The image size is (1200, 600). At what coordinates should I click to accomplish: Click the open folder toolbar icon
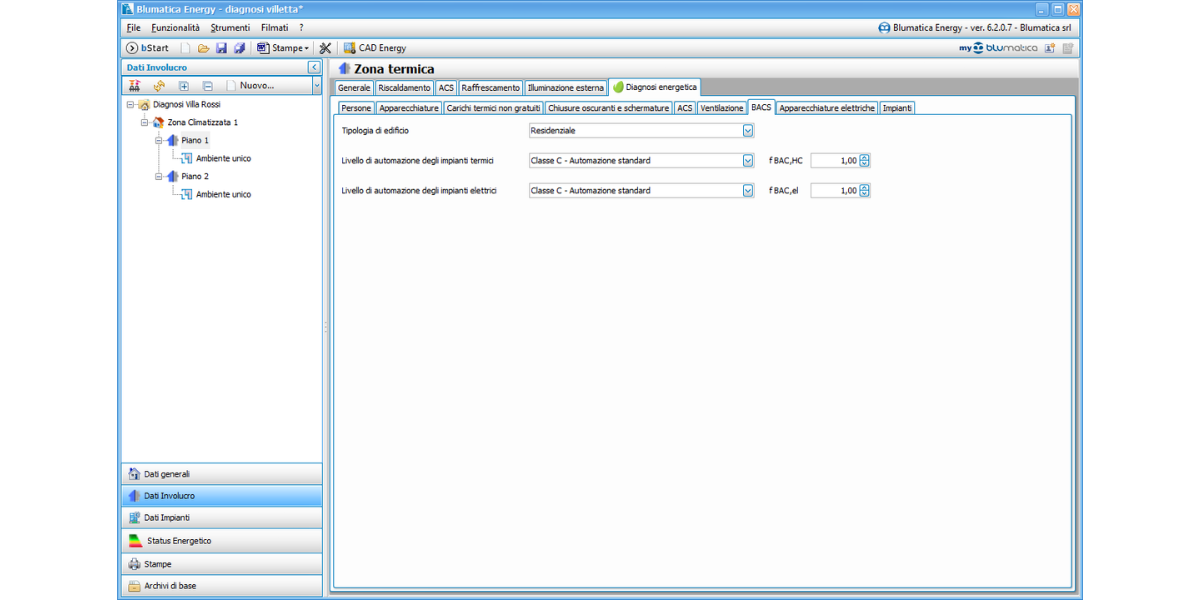click(x=203, y=48)
